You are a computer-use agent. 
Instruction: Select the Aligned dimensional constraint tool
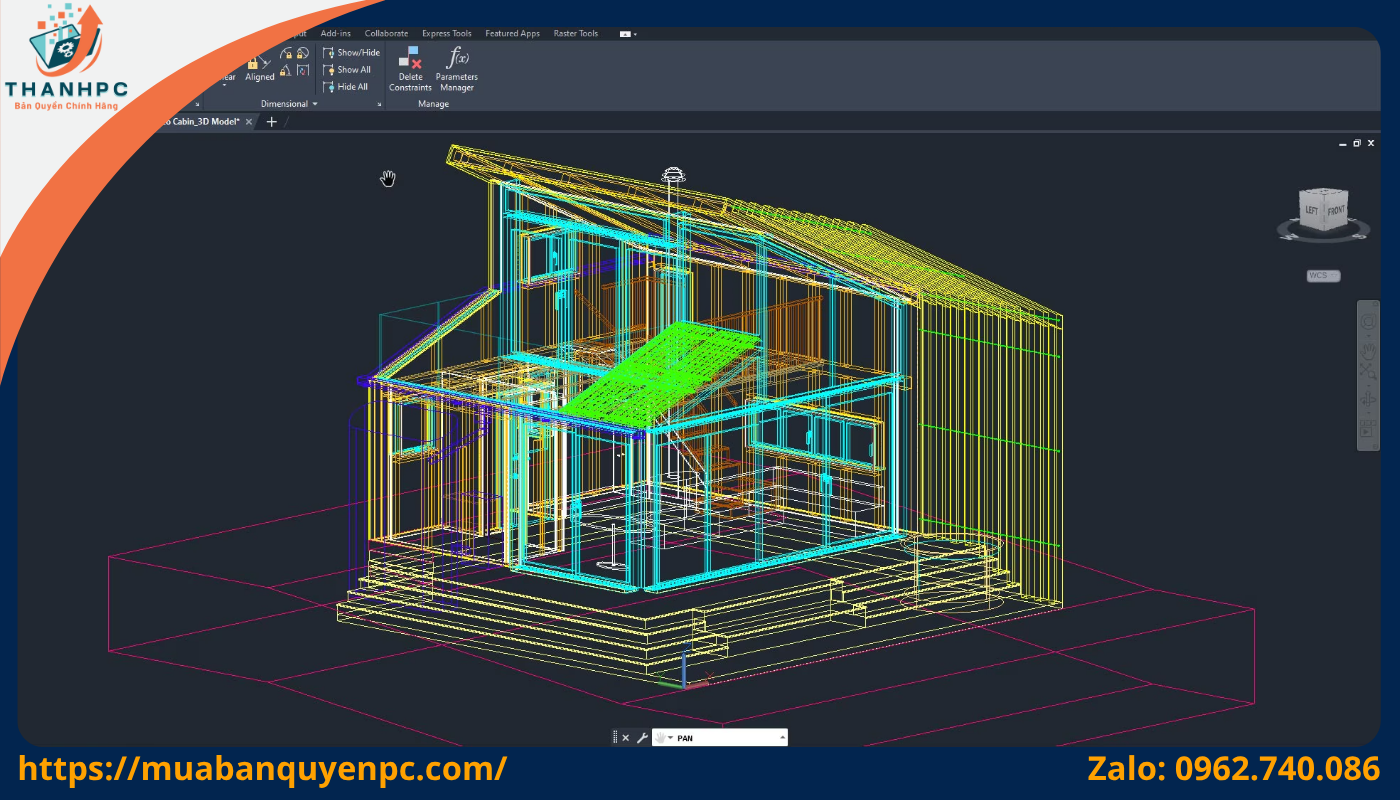(259, 69)
